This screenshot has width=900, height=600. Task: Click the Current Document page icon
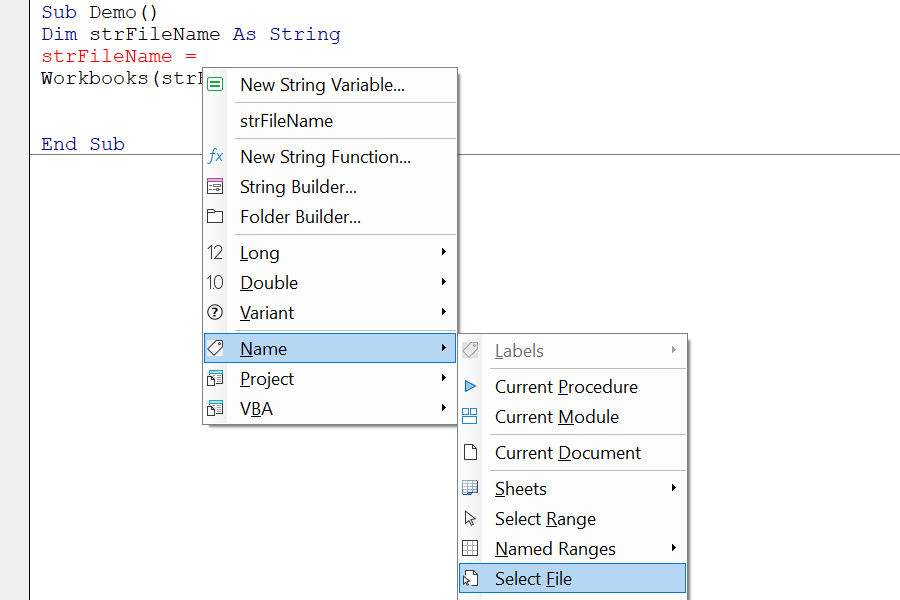pyautogui.click(x=470, y=452)
